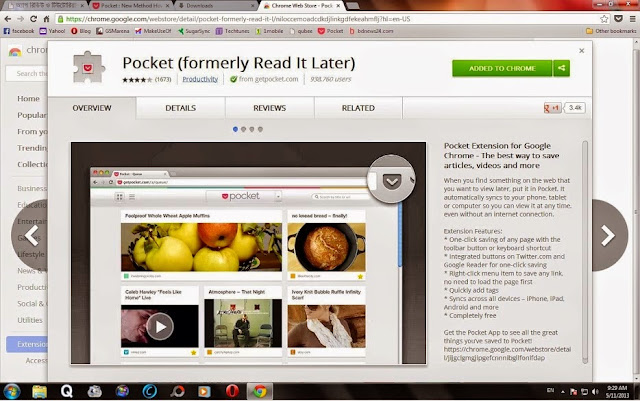The image size is (640, 401).
Task: Click the description panel scrollbar
Action: pyautogui.click(x=585, y=252)
